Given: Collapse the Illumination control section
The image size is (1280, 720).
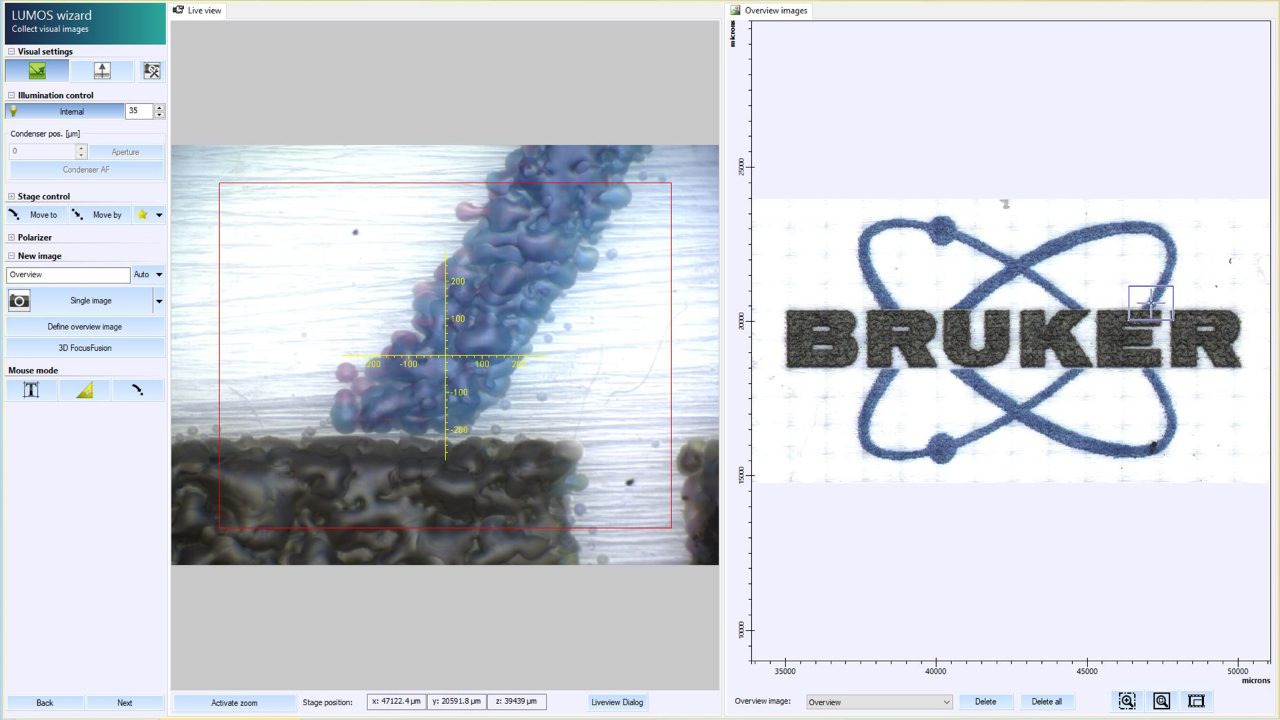Looking at the screenshot, I should (12, 96).
